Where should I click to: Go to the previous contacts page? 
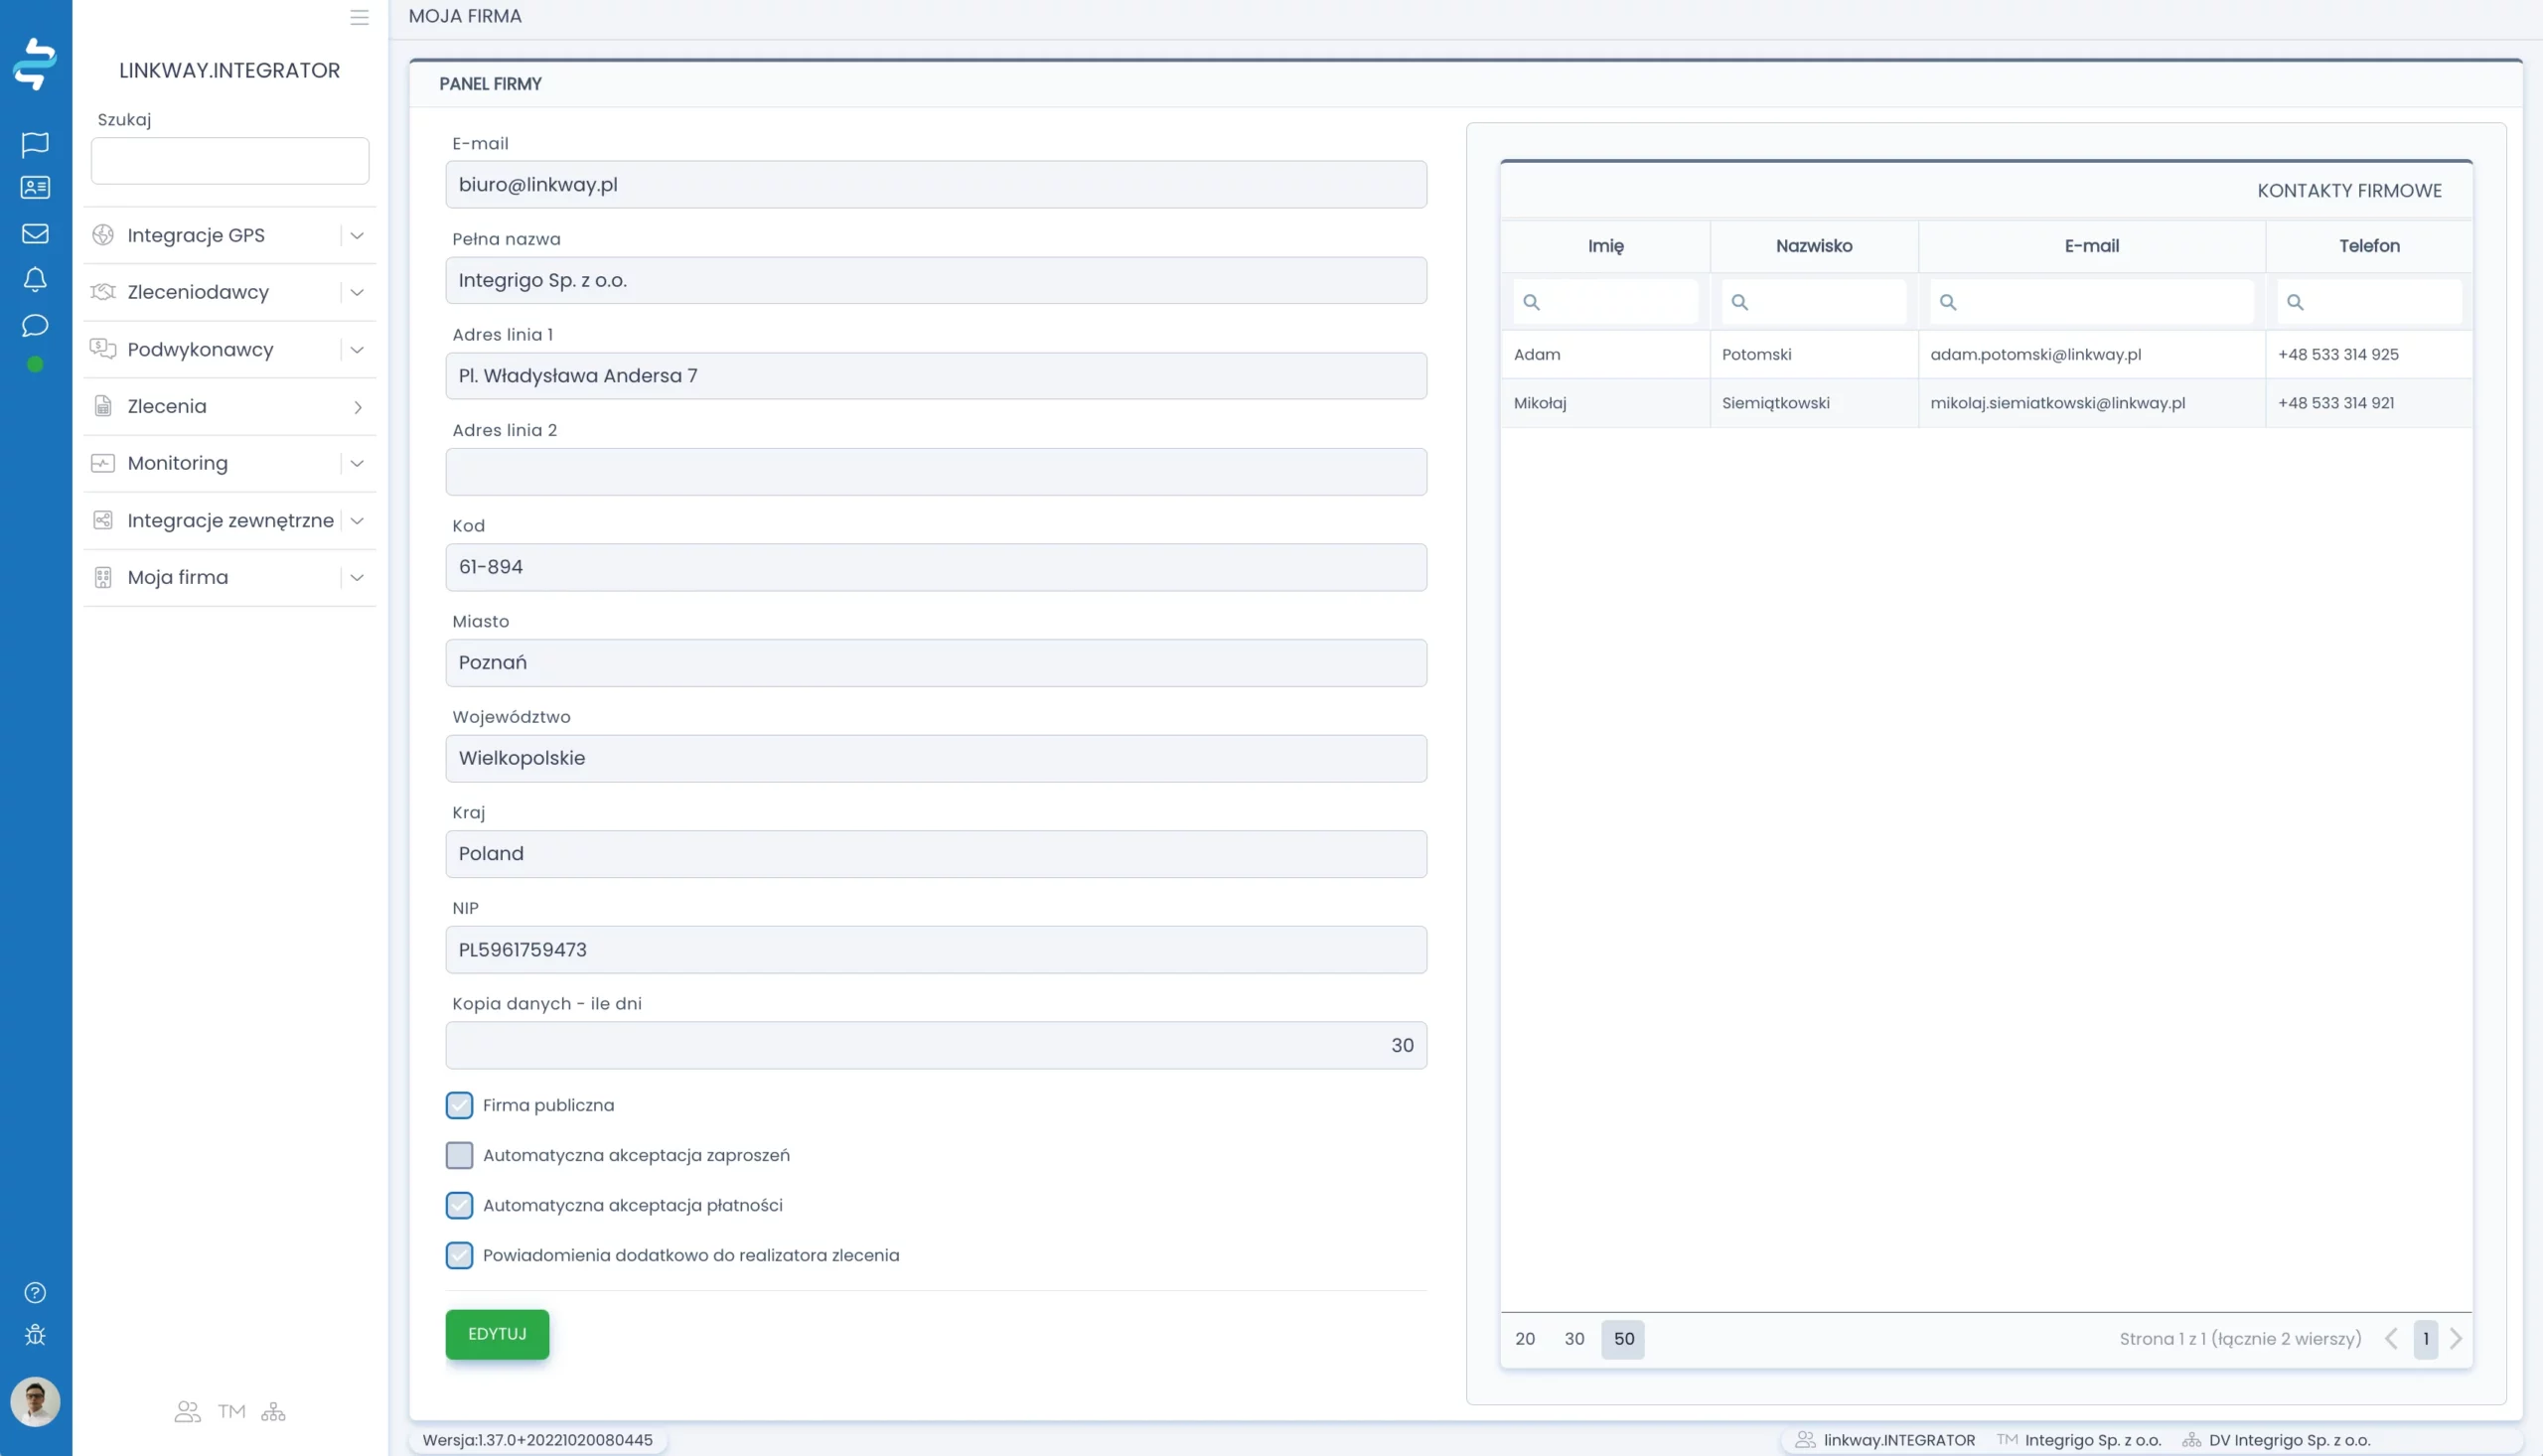click(x=2391, y=1339)
